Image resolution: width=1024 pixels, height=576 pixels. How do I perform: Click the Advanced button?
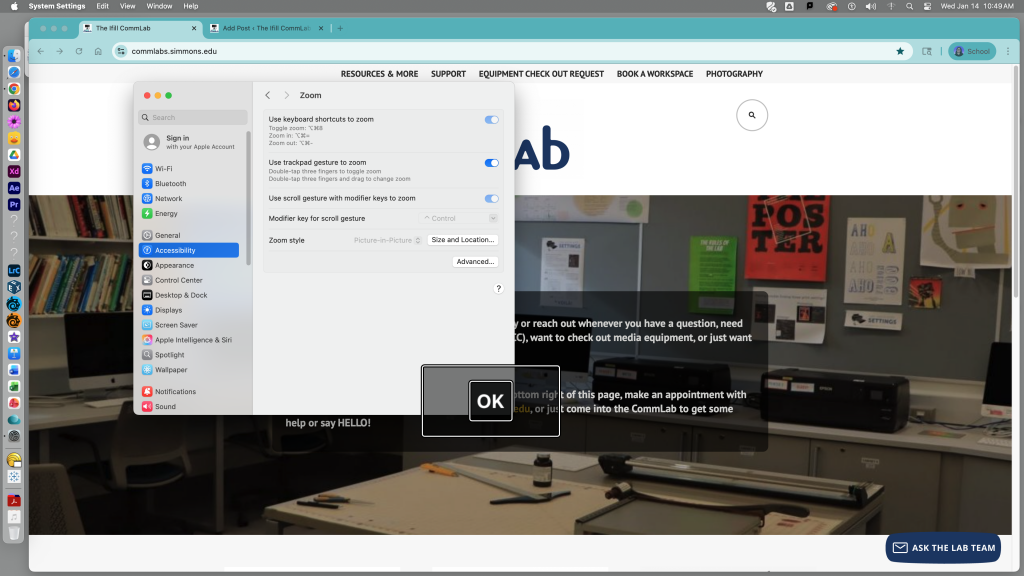click(x=474, y=262)
